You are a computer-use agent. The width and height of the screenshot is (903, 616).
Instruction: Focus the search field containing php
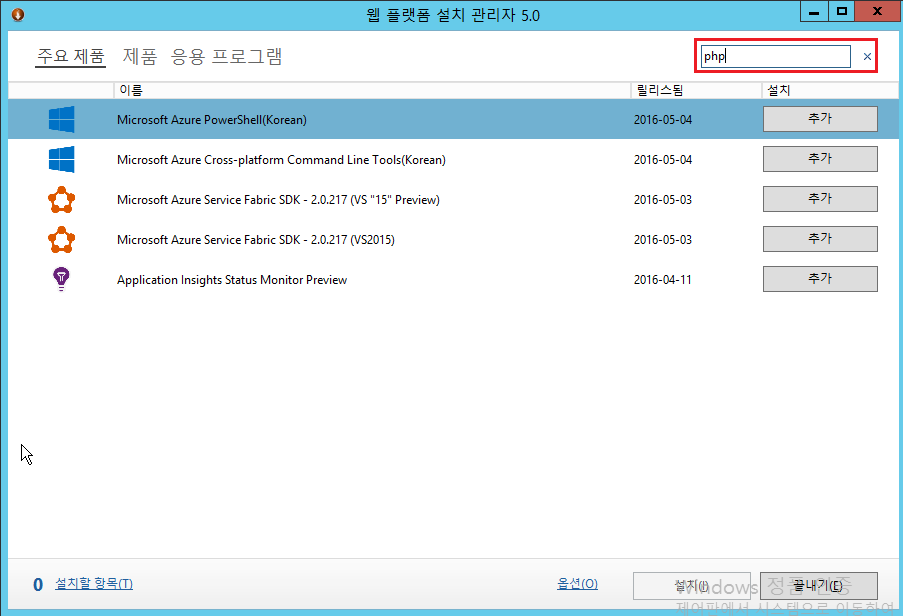(775, 56)
